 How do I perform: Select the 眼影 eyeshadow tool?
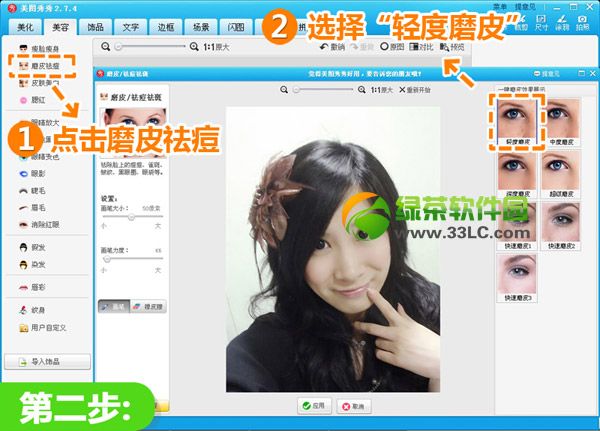point(33,173)
